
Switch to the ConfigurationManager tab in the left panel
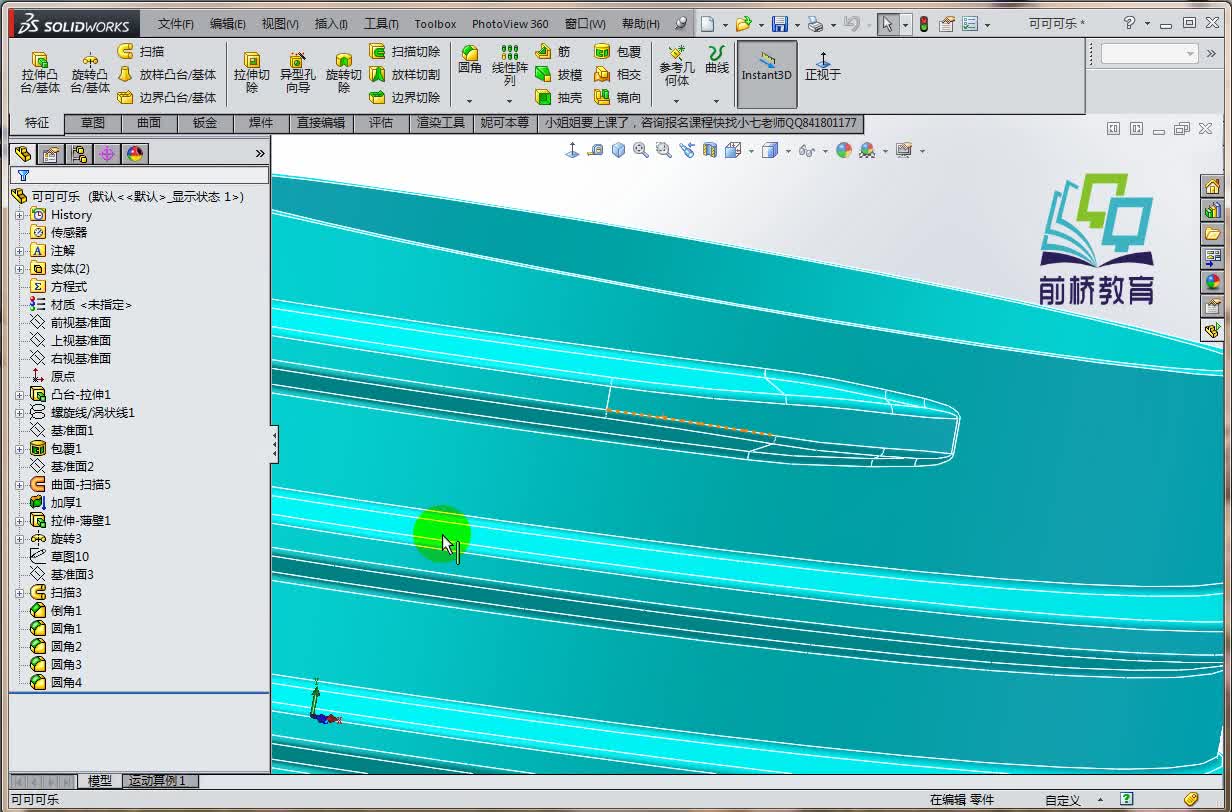click(x=79, y=154)
